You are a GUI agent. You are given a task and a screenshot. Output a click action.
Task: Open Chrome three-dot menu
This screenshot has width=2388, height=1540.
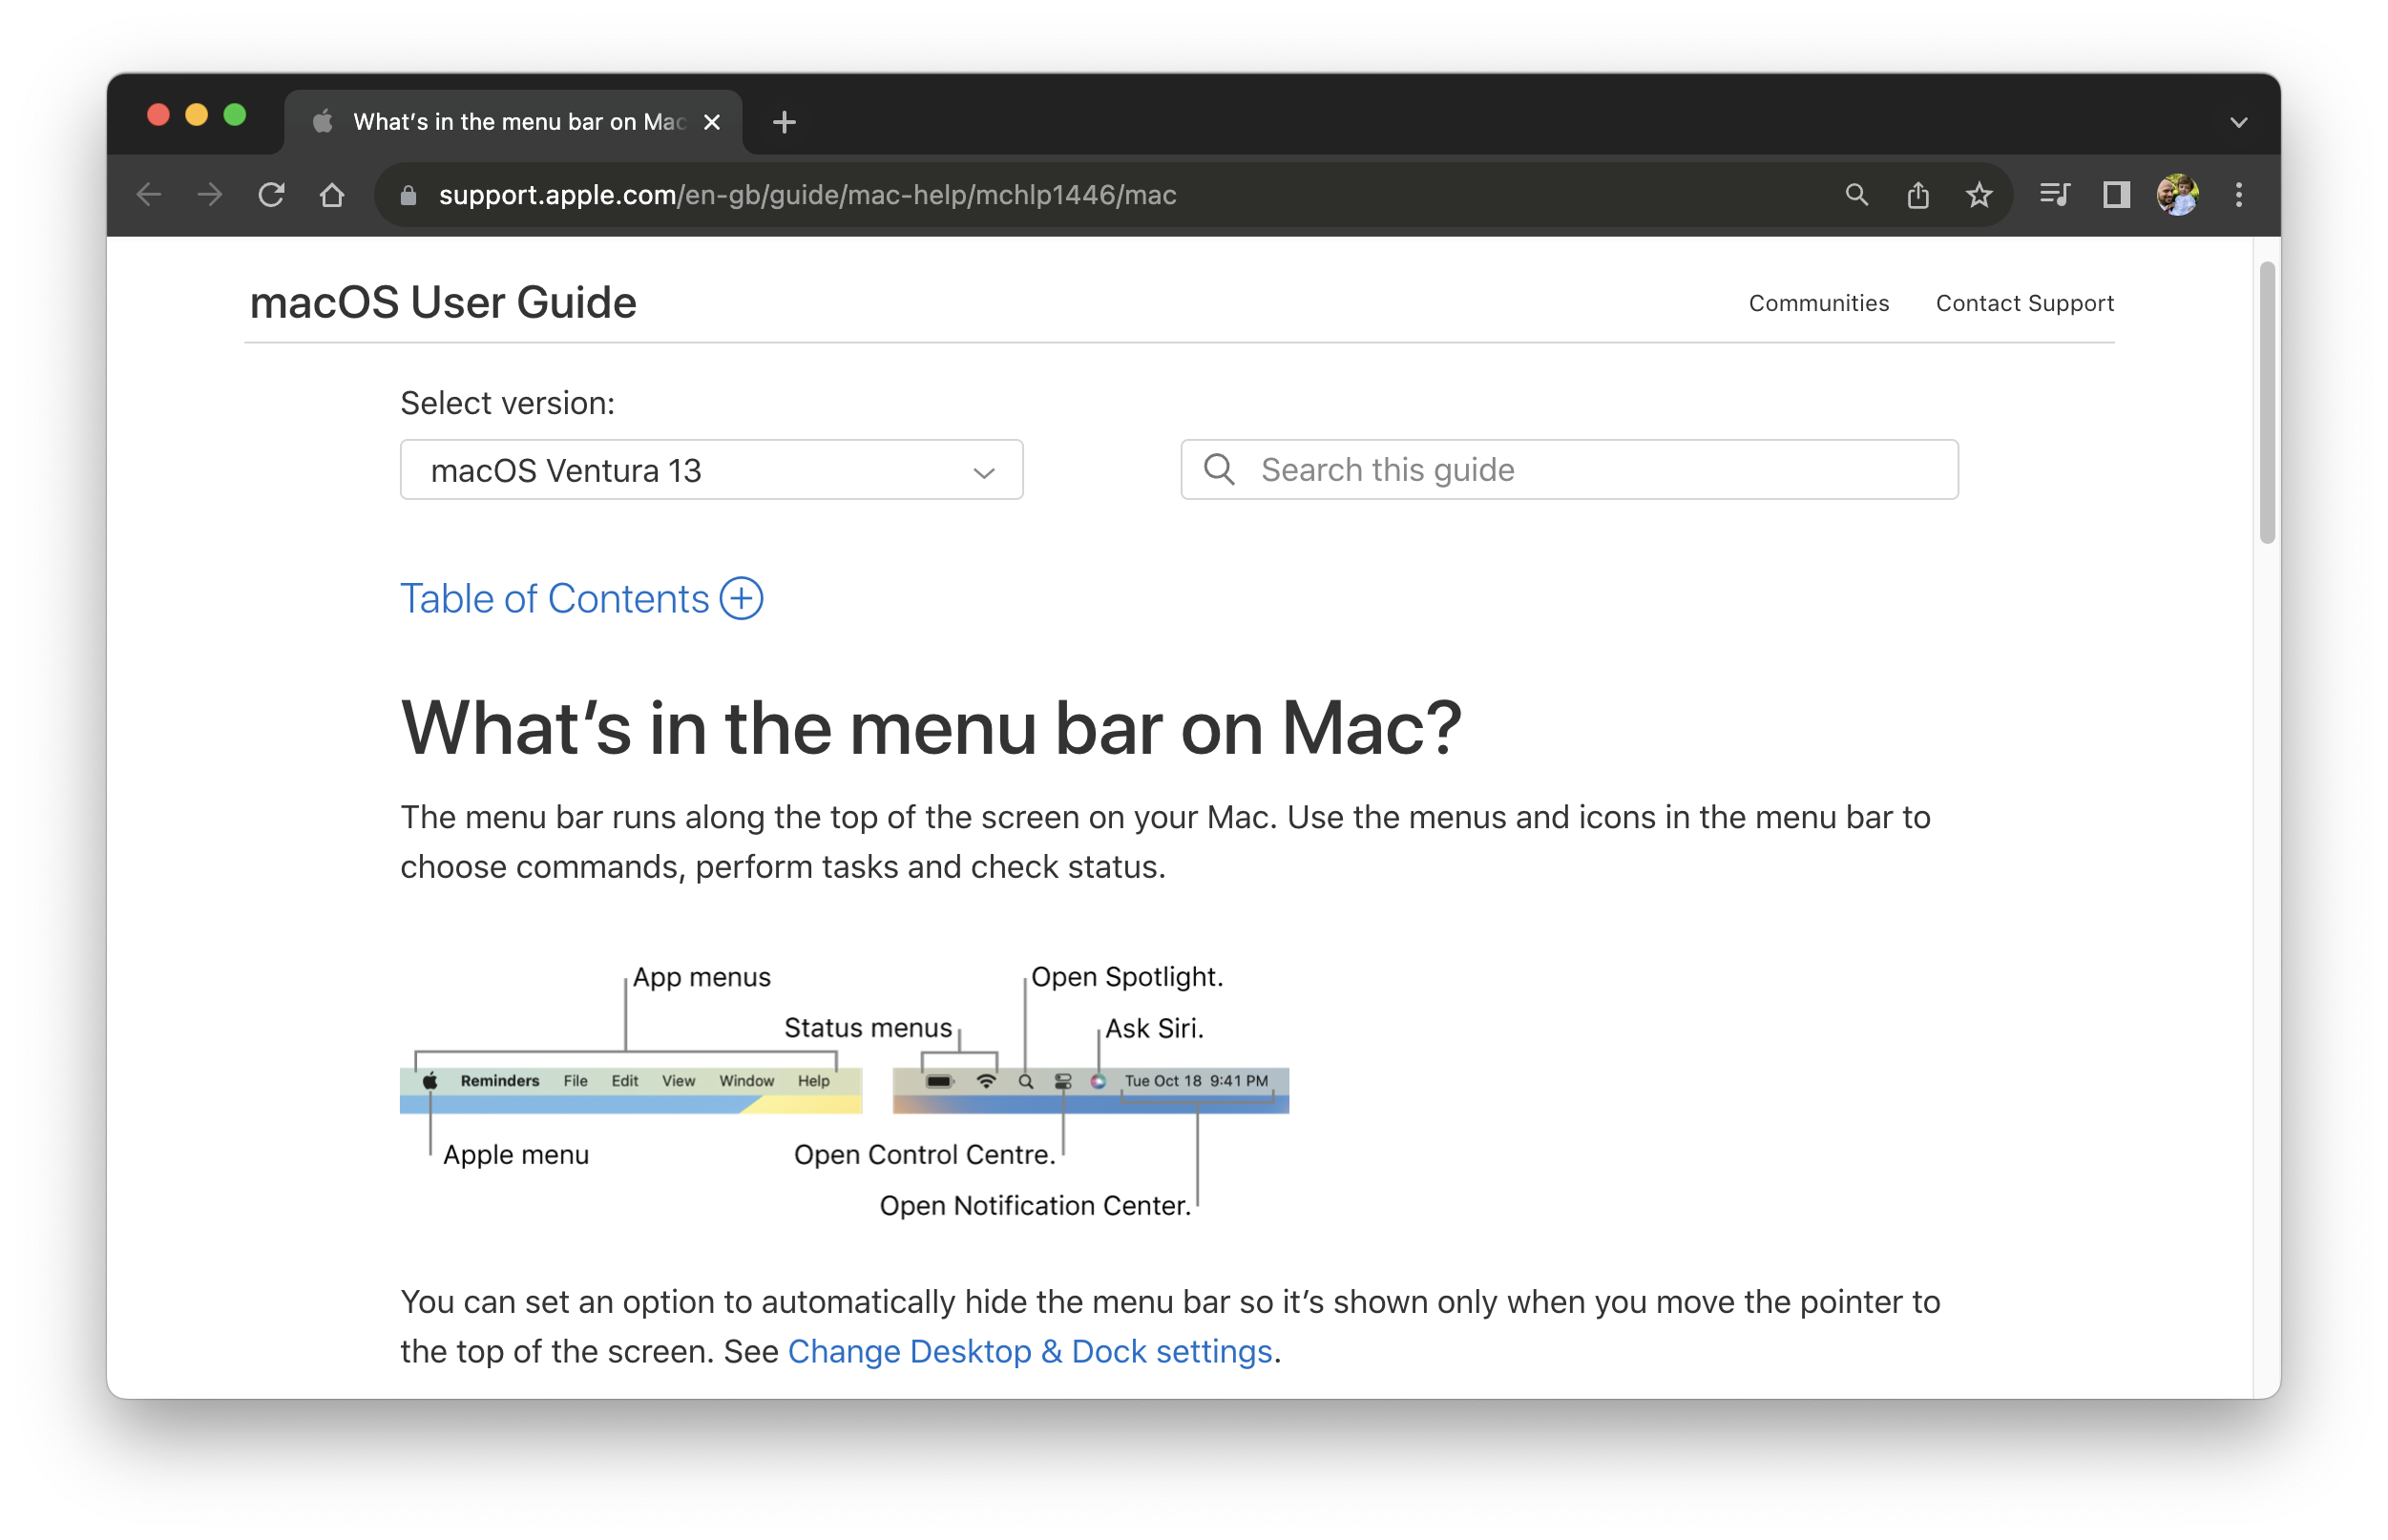coord(2238,195)
